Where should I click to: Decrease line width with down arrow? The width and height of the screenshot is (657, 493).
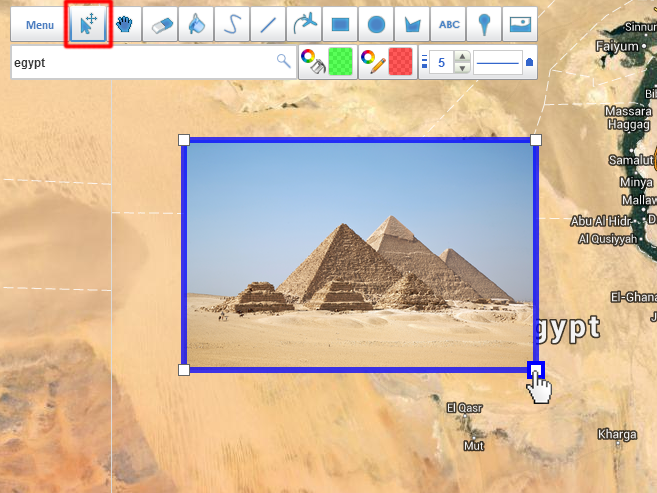click(462, 68)
